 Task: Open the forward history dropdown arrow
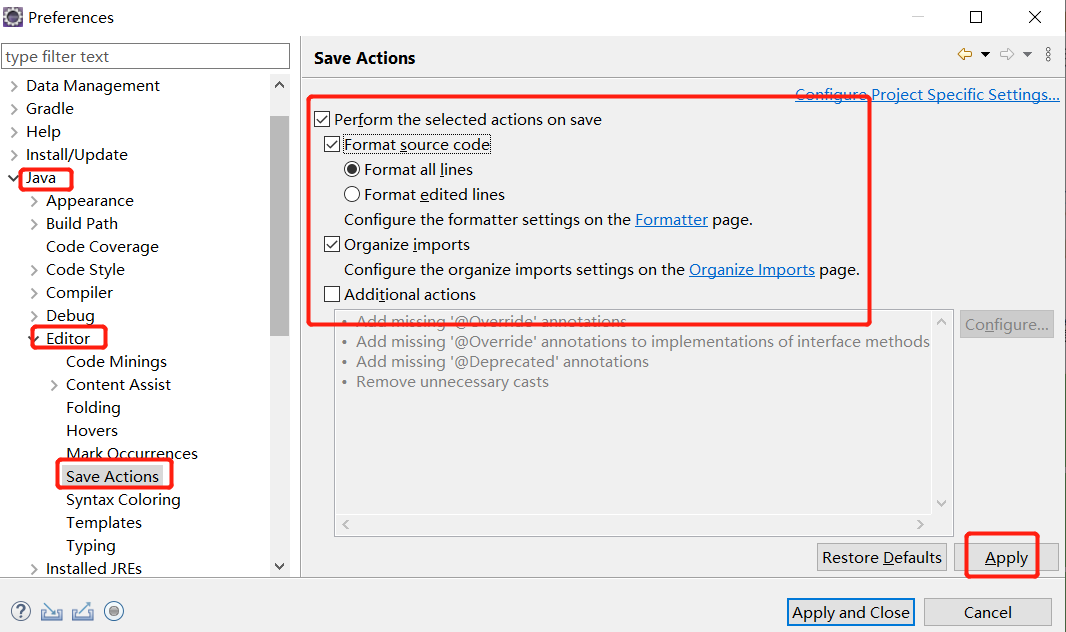click(x=1027, y=54)
